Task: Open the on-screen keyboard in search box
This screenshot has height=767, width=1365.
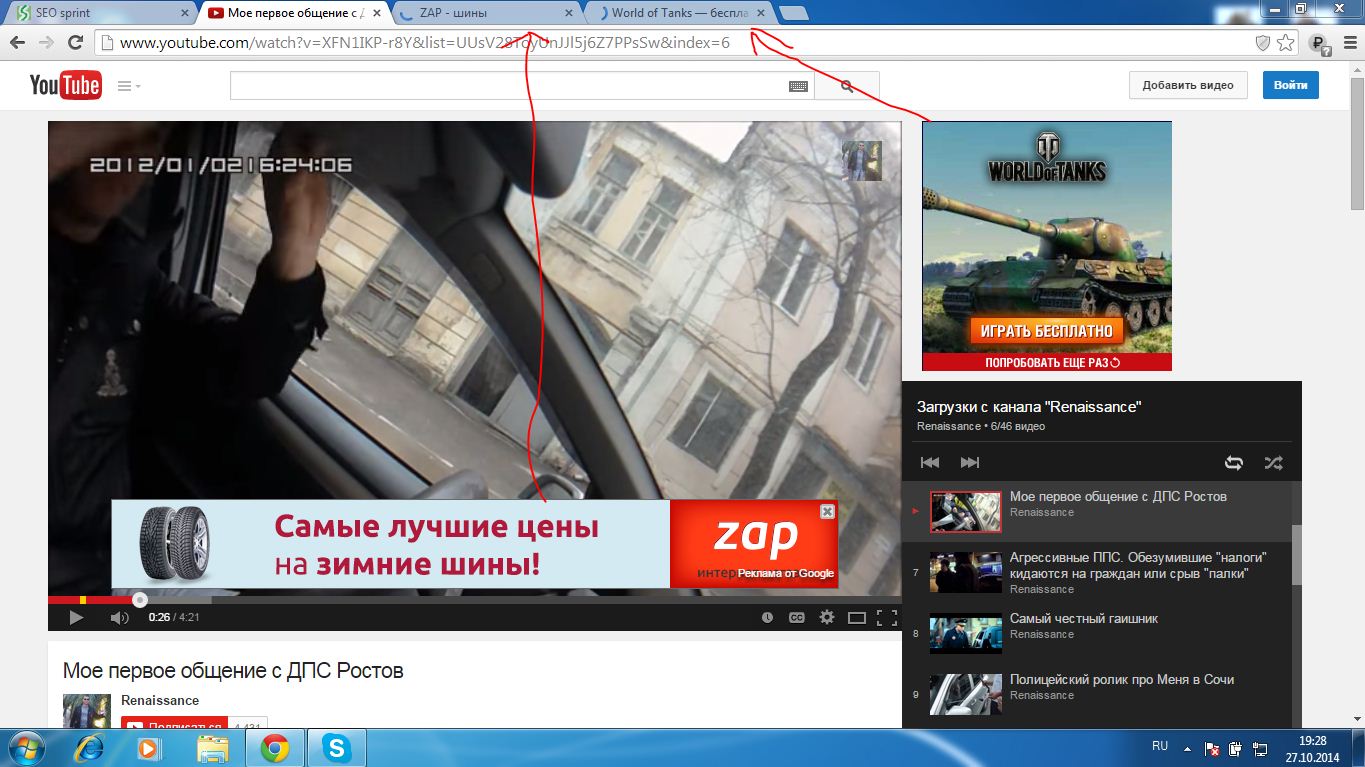Action: [x=798, y=87]
